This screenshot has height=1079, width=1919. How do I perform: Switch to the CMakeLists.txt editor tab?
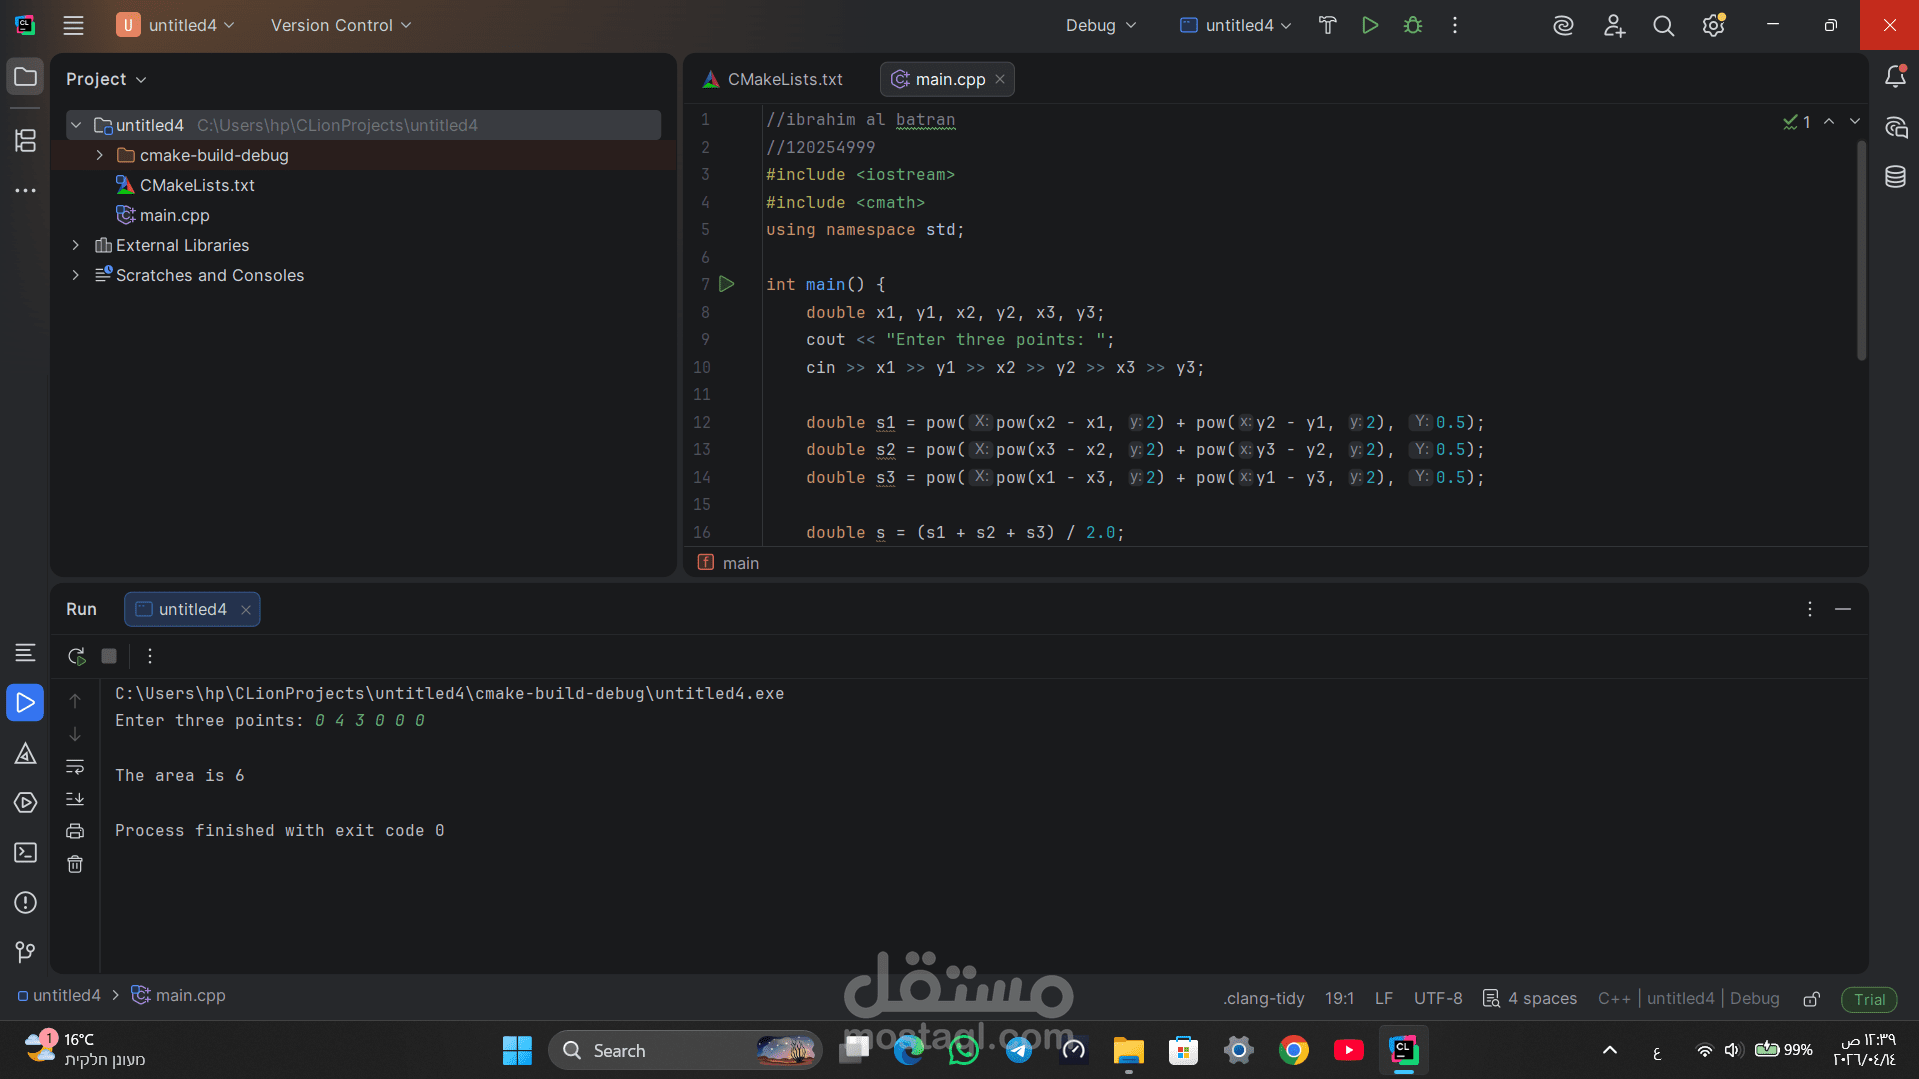pos(772,79)
